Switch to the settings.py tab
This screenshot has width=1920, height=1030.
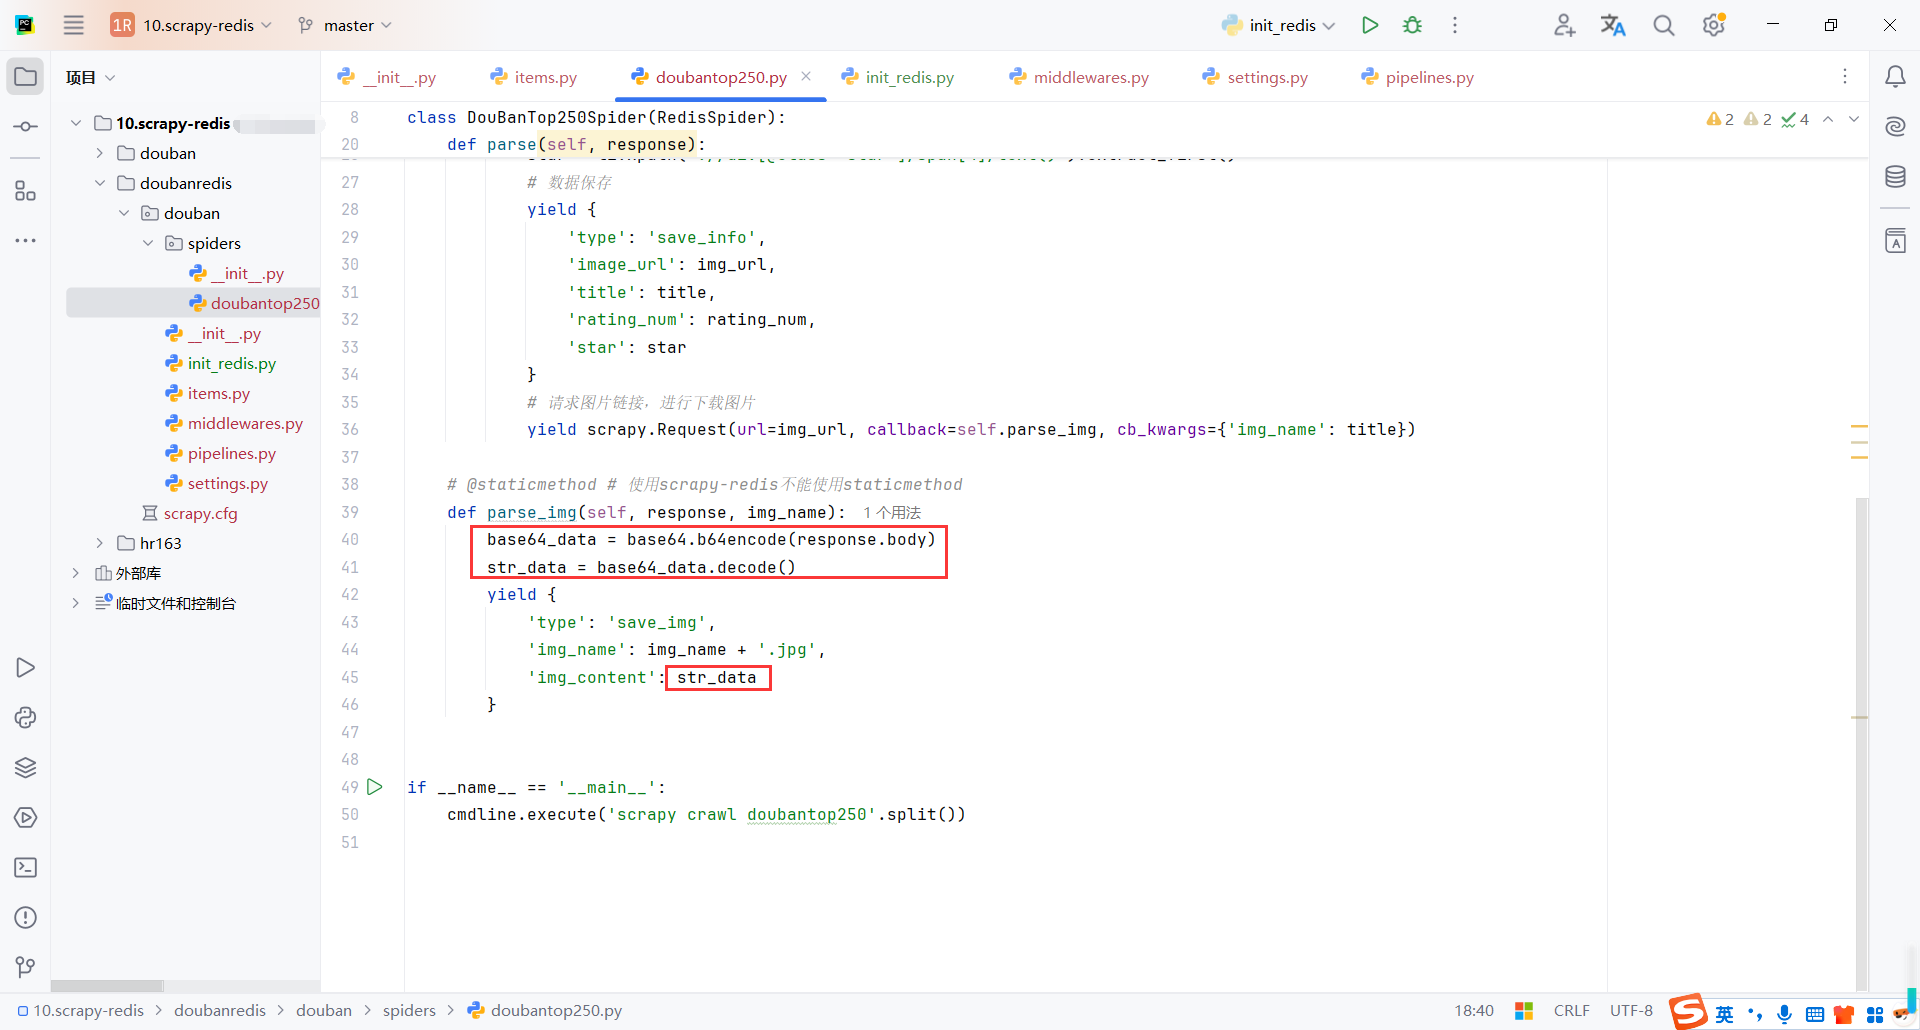(x=1266, y=76)
